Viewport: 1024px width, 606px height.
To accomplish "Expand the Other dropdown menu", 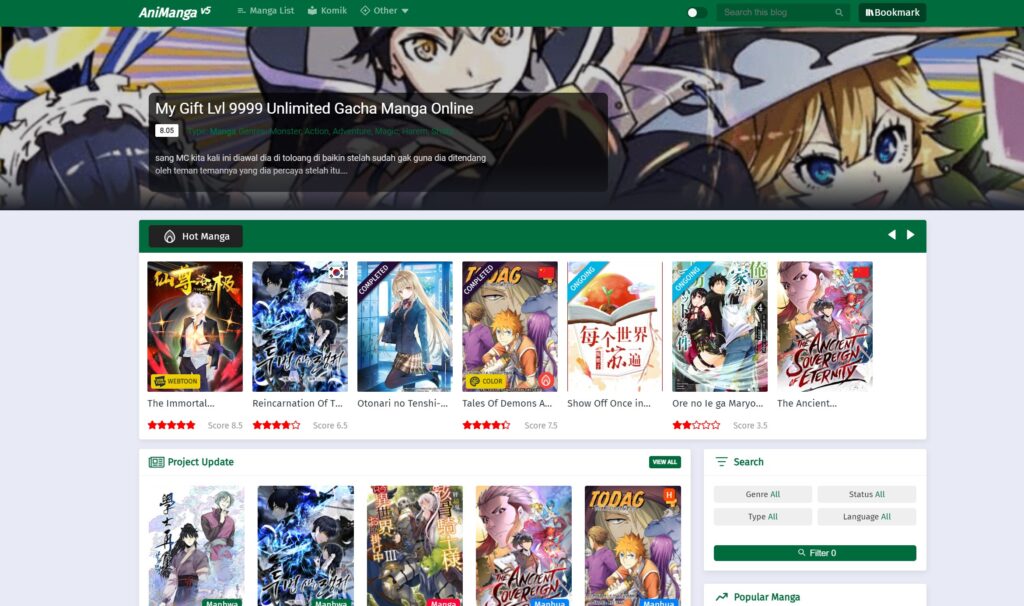I will [x=385, y=11].
